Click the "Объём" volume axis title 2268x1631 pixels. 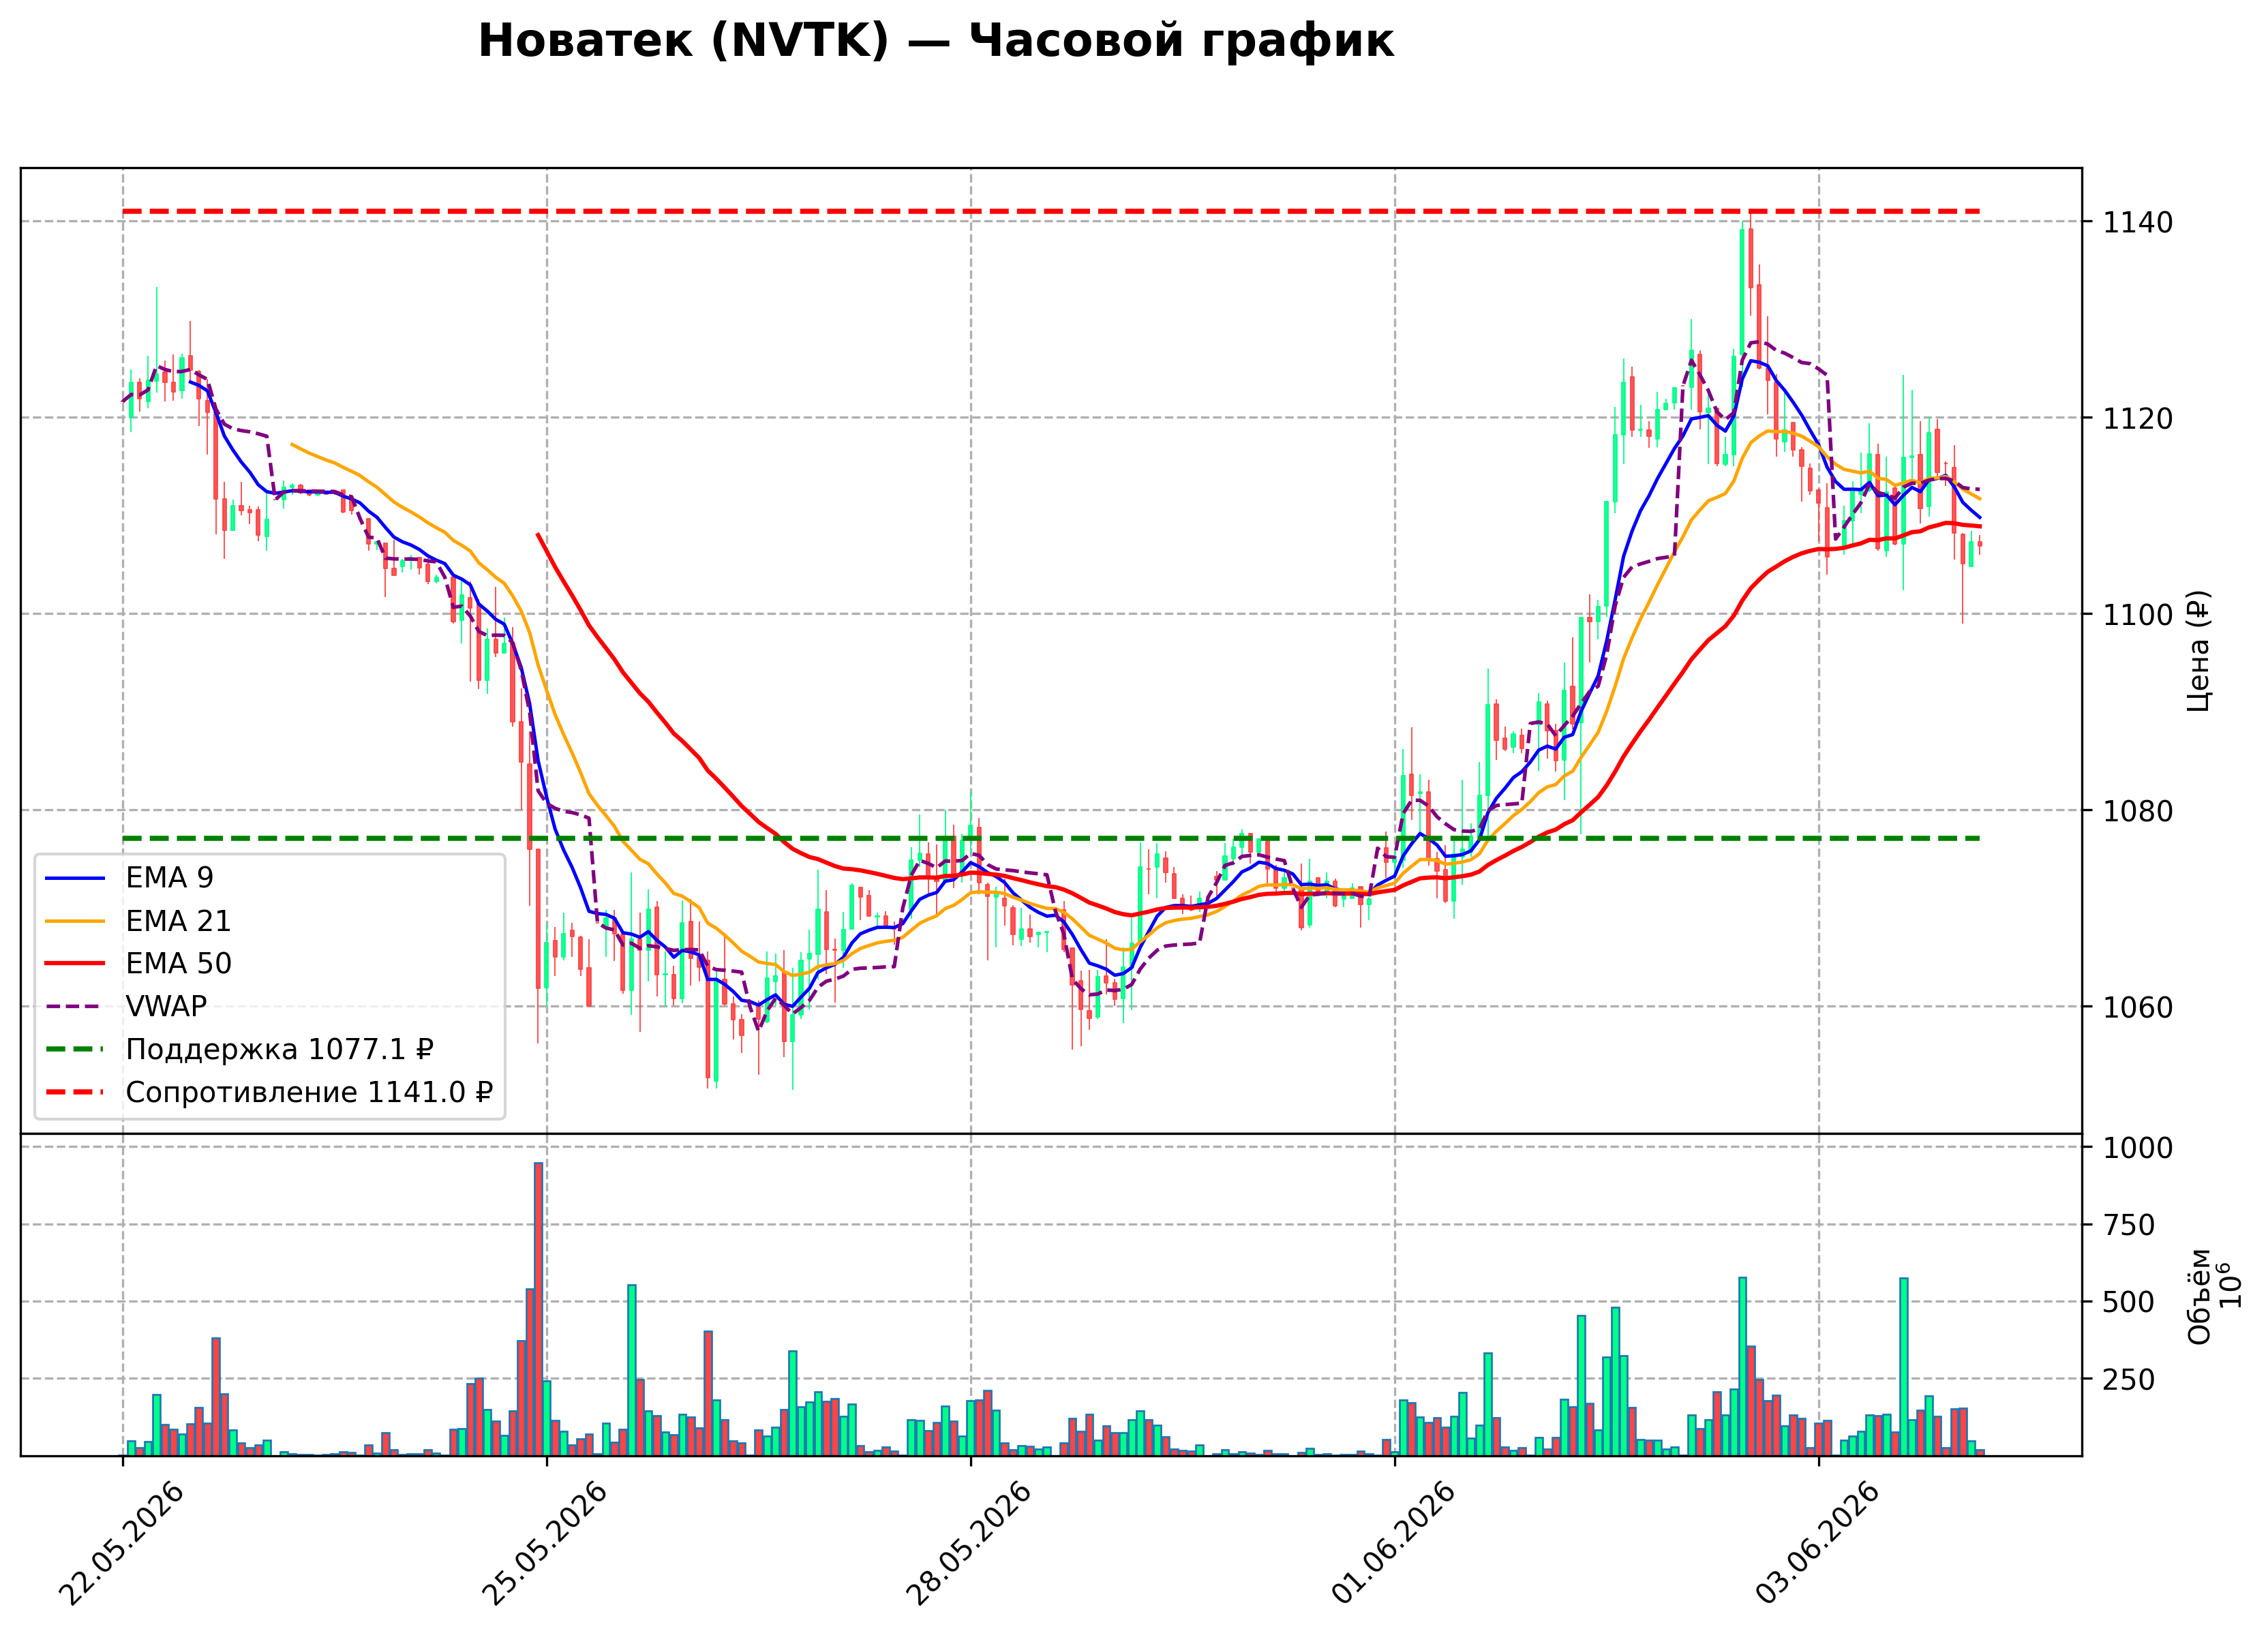2199,1297
